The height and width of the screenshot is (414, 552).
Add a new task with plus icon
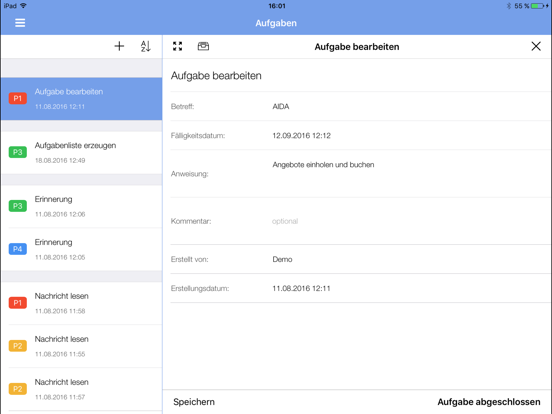tap(119, 46)
